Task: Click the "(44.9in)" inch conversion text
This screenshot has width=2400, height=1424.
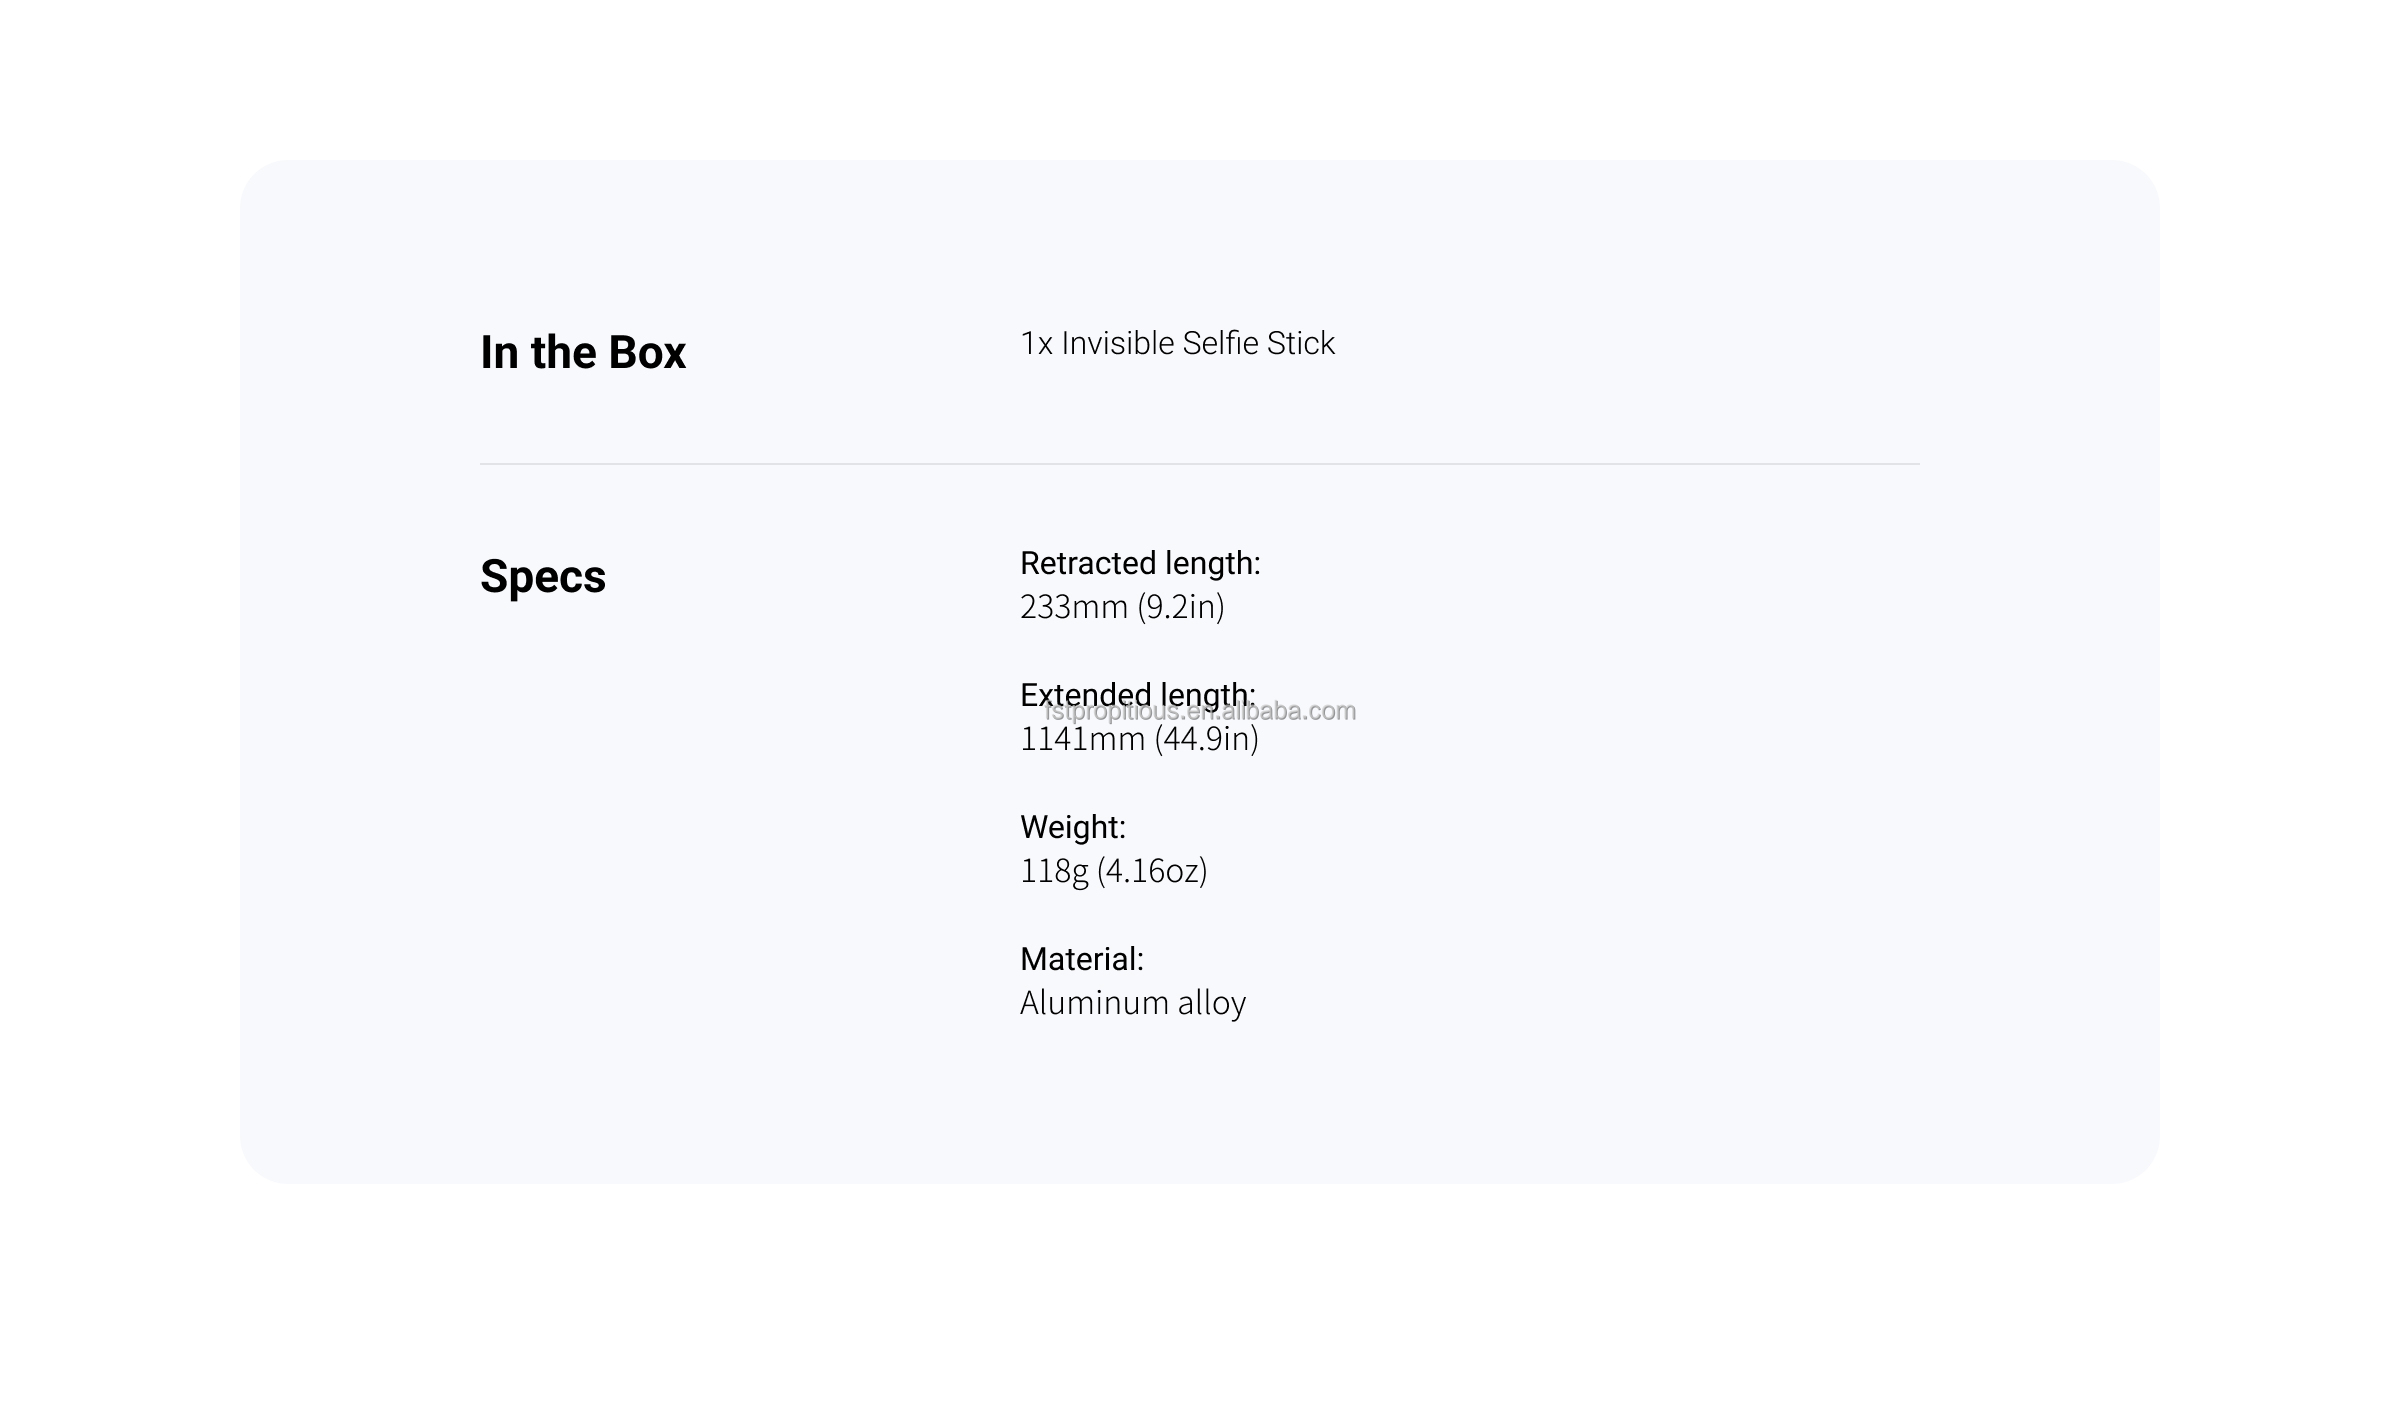Action: click(1206, 740)
